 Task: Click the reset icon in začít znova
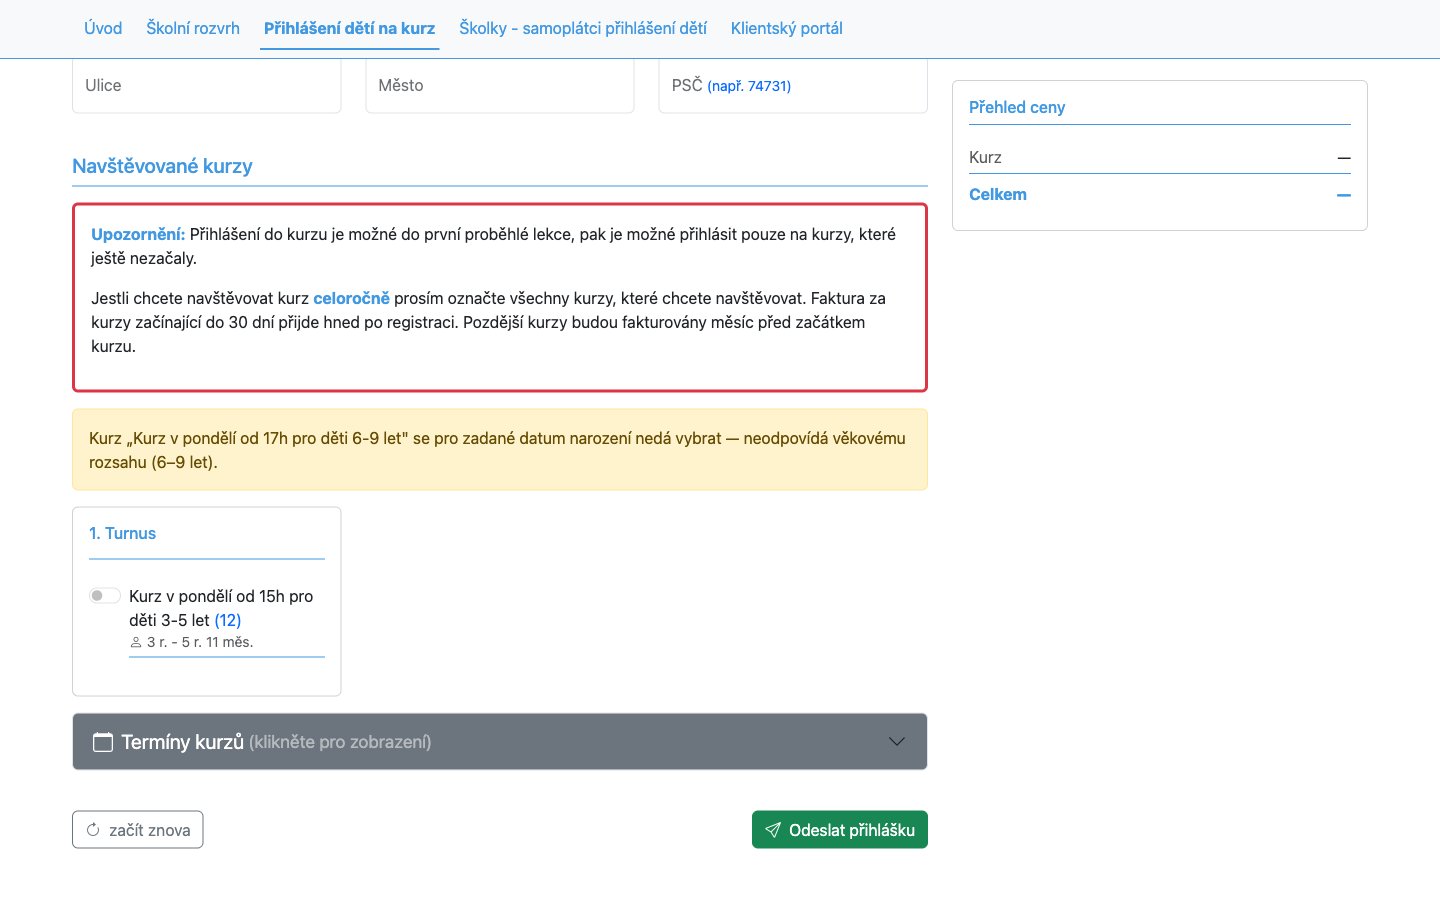(x=93, y=830)
